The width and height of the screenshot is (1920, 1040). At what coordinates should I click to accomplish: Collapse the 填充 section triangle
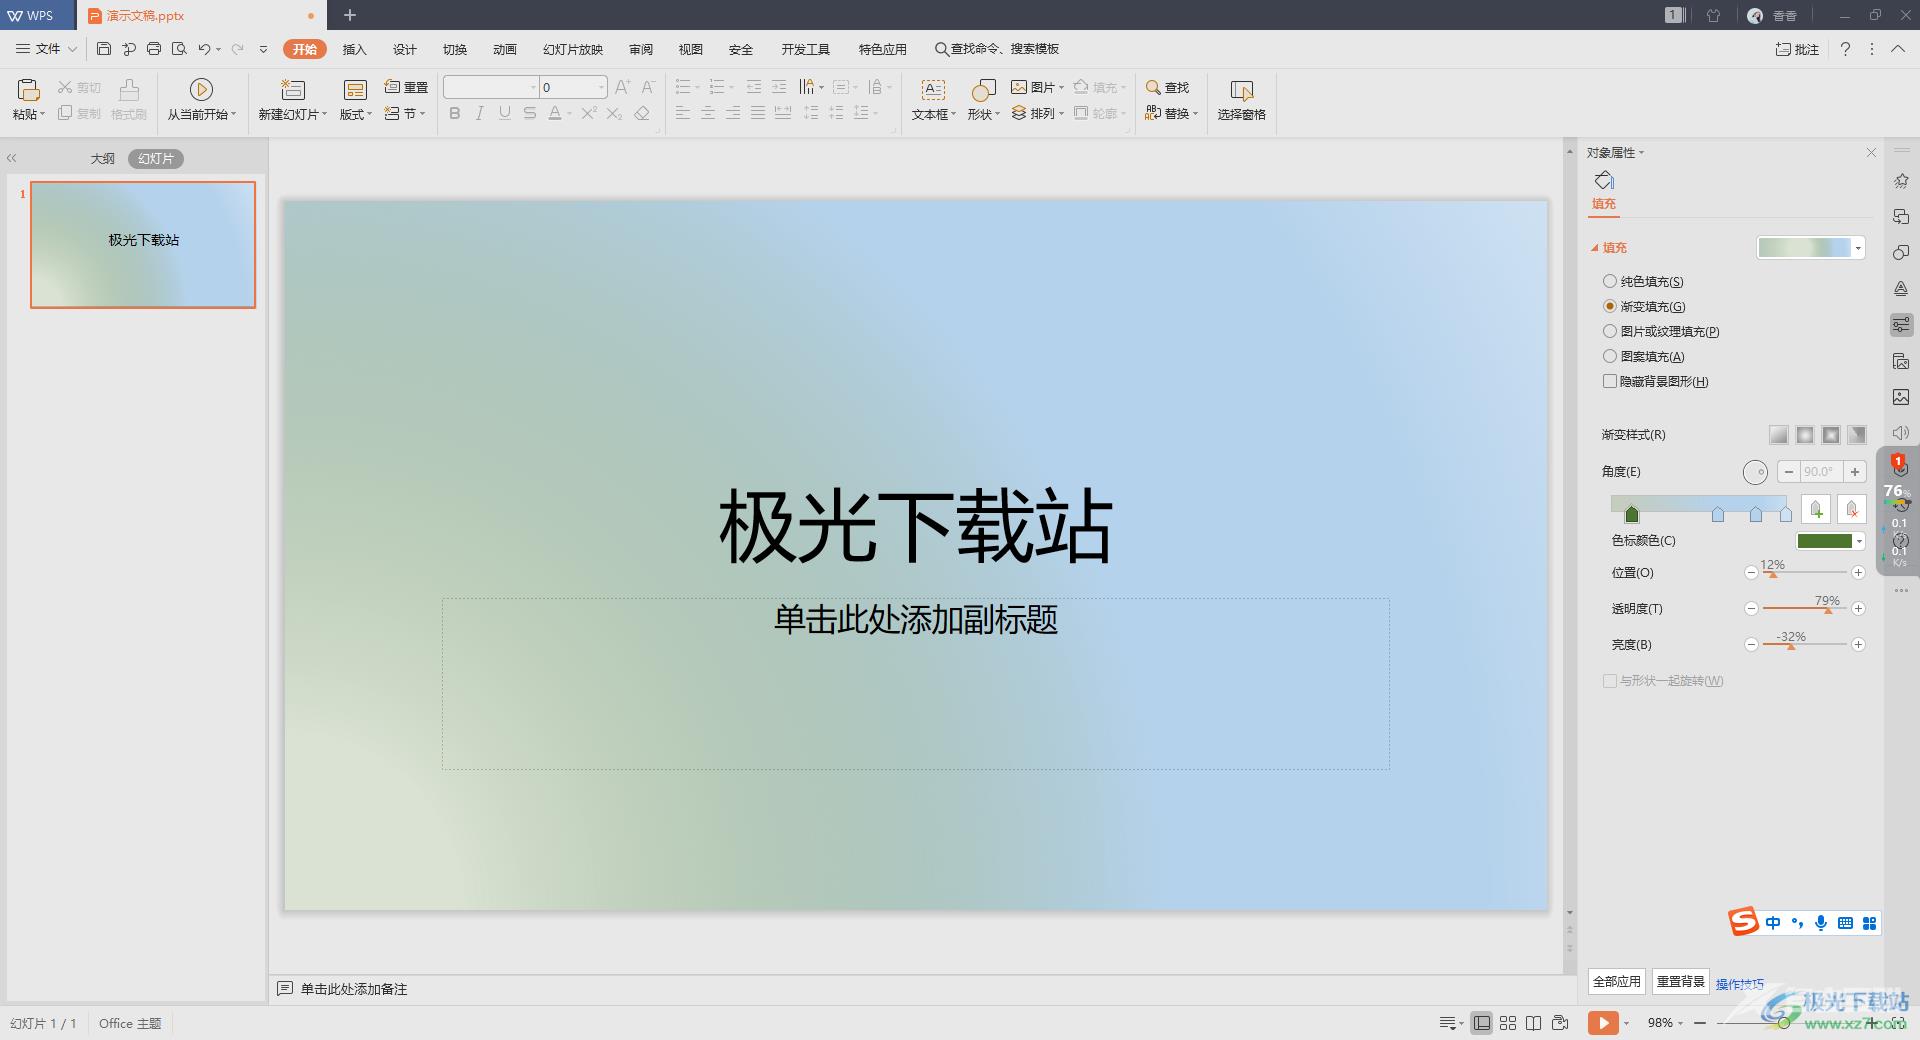click(1595, 248)
